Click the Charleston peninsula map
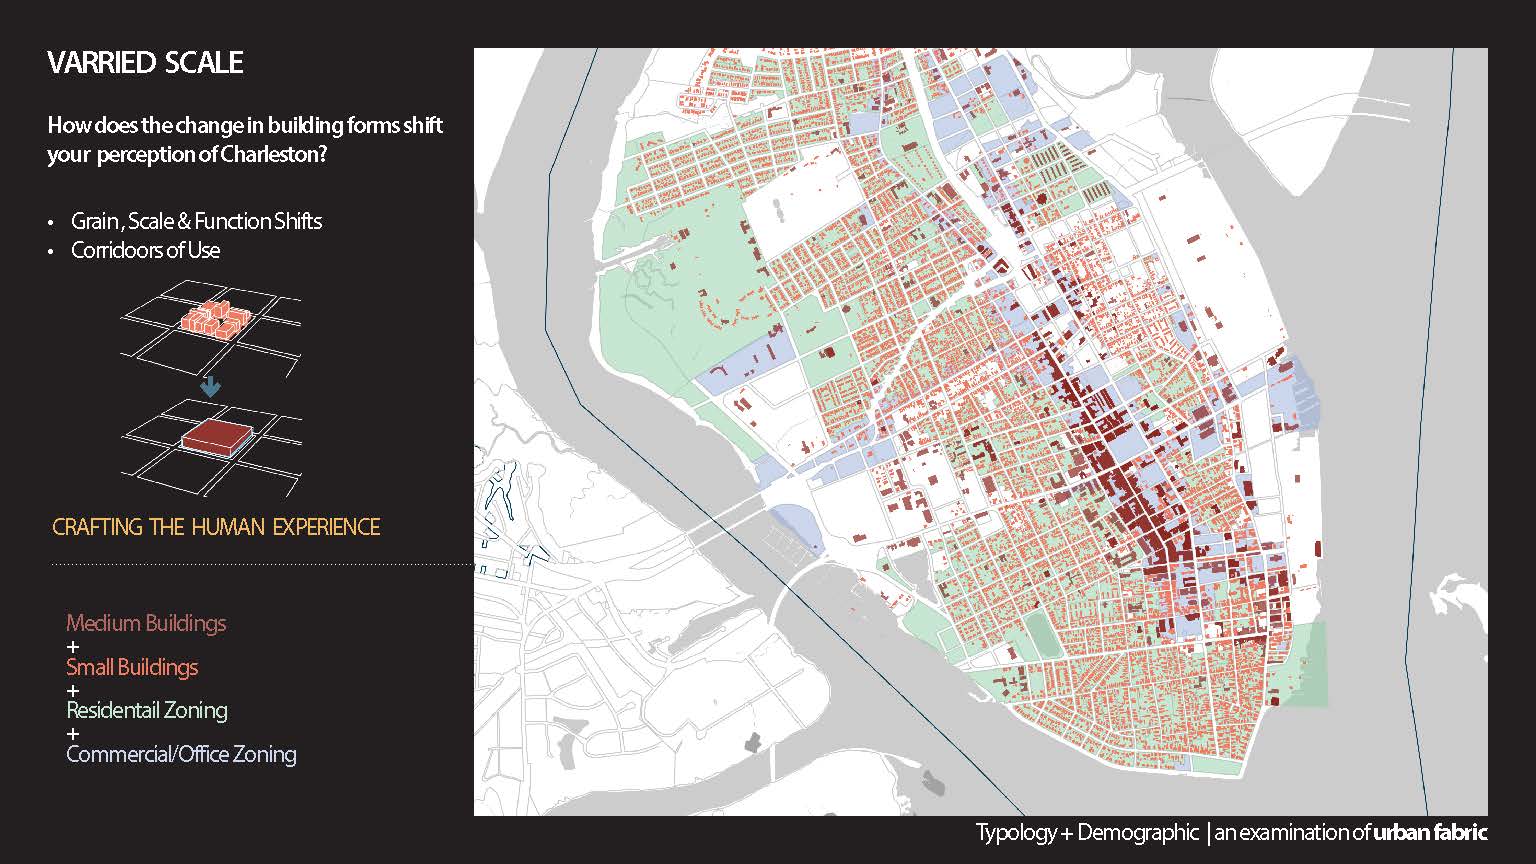 point(980,432)
